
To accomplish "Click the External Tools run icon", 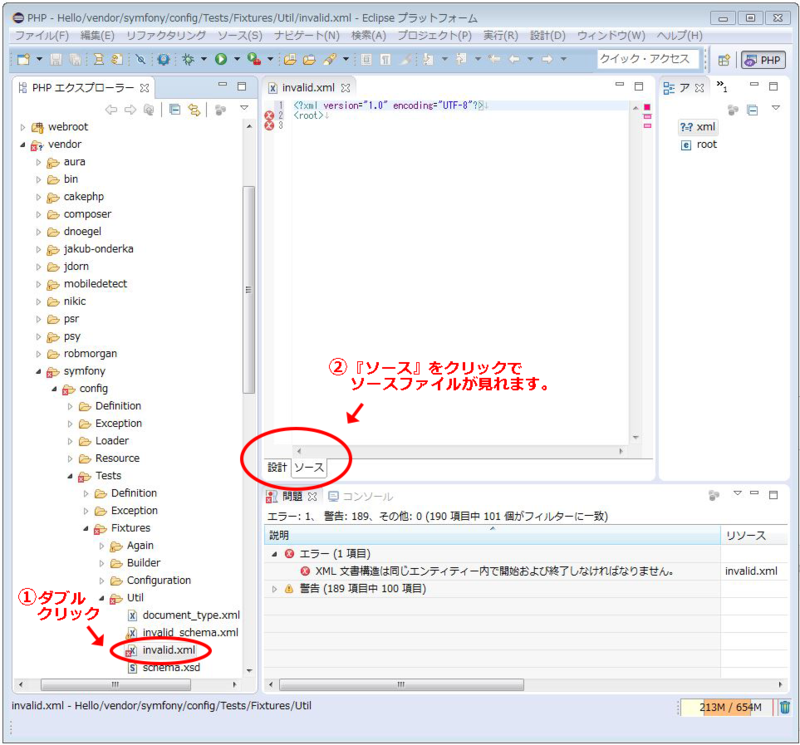I will 254,59.
